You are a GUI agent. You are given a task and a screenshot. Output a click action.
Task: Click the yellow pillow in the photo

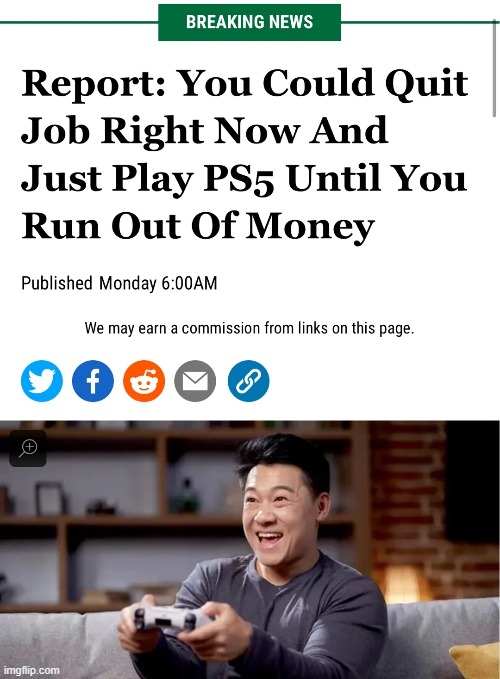tap(475, 661)
